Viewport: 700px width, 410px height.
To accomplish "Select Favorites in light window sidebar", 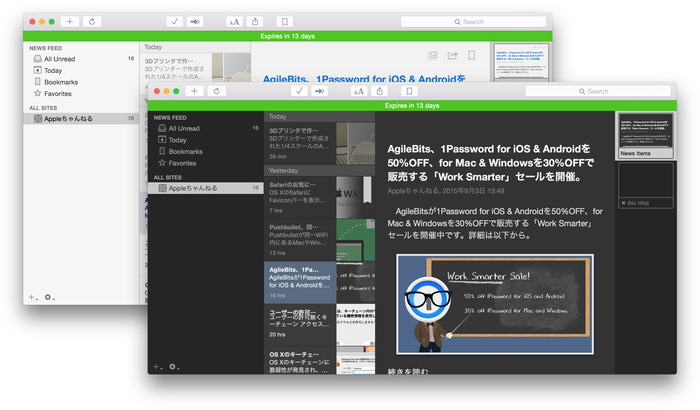I will point(81,93).
